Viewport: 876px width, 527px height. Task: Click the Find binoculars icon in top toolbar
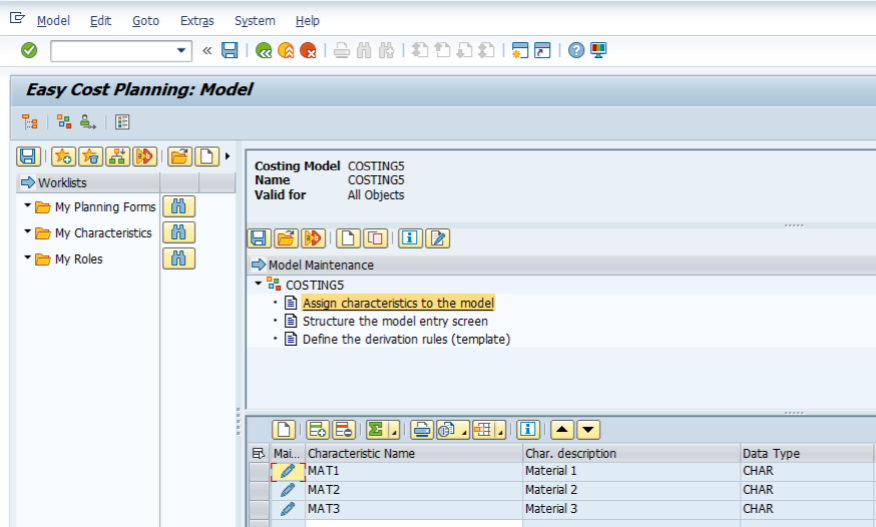(x=364, y=50)
